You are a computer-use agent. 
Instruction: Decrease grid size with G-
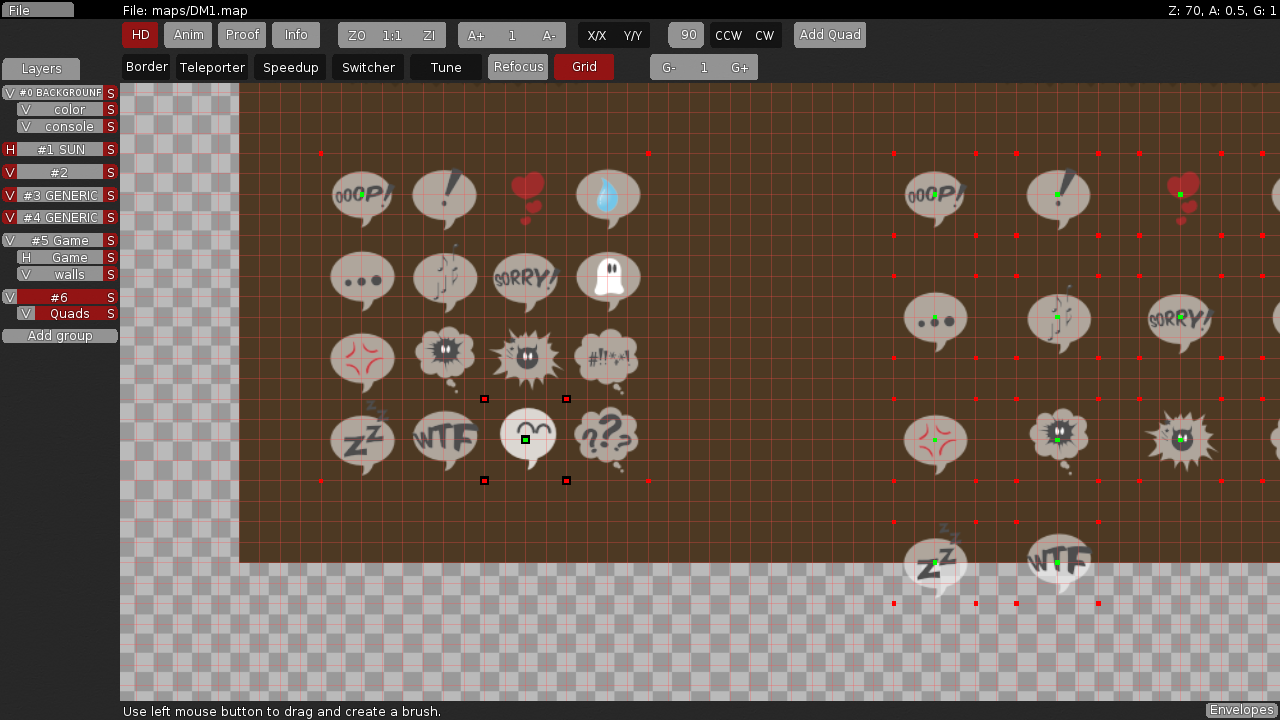tap(668, 67)
